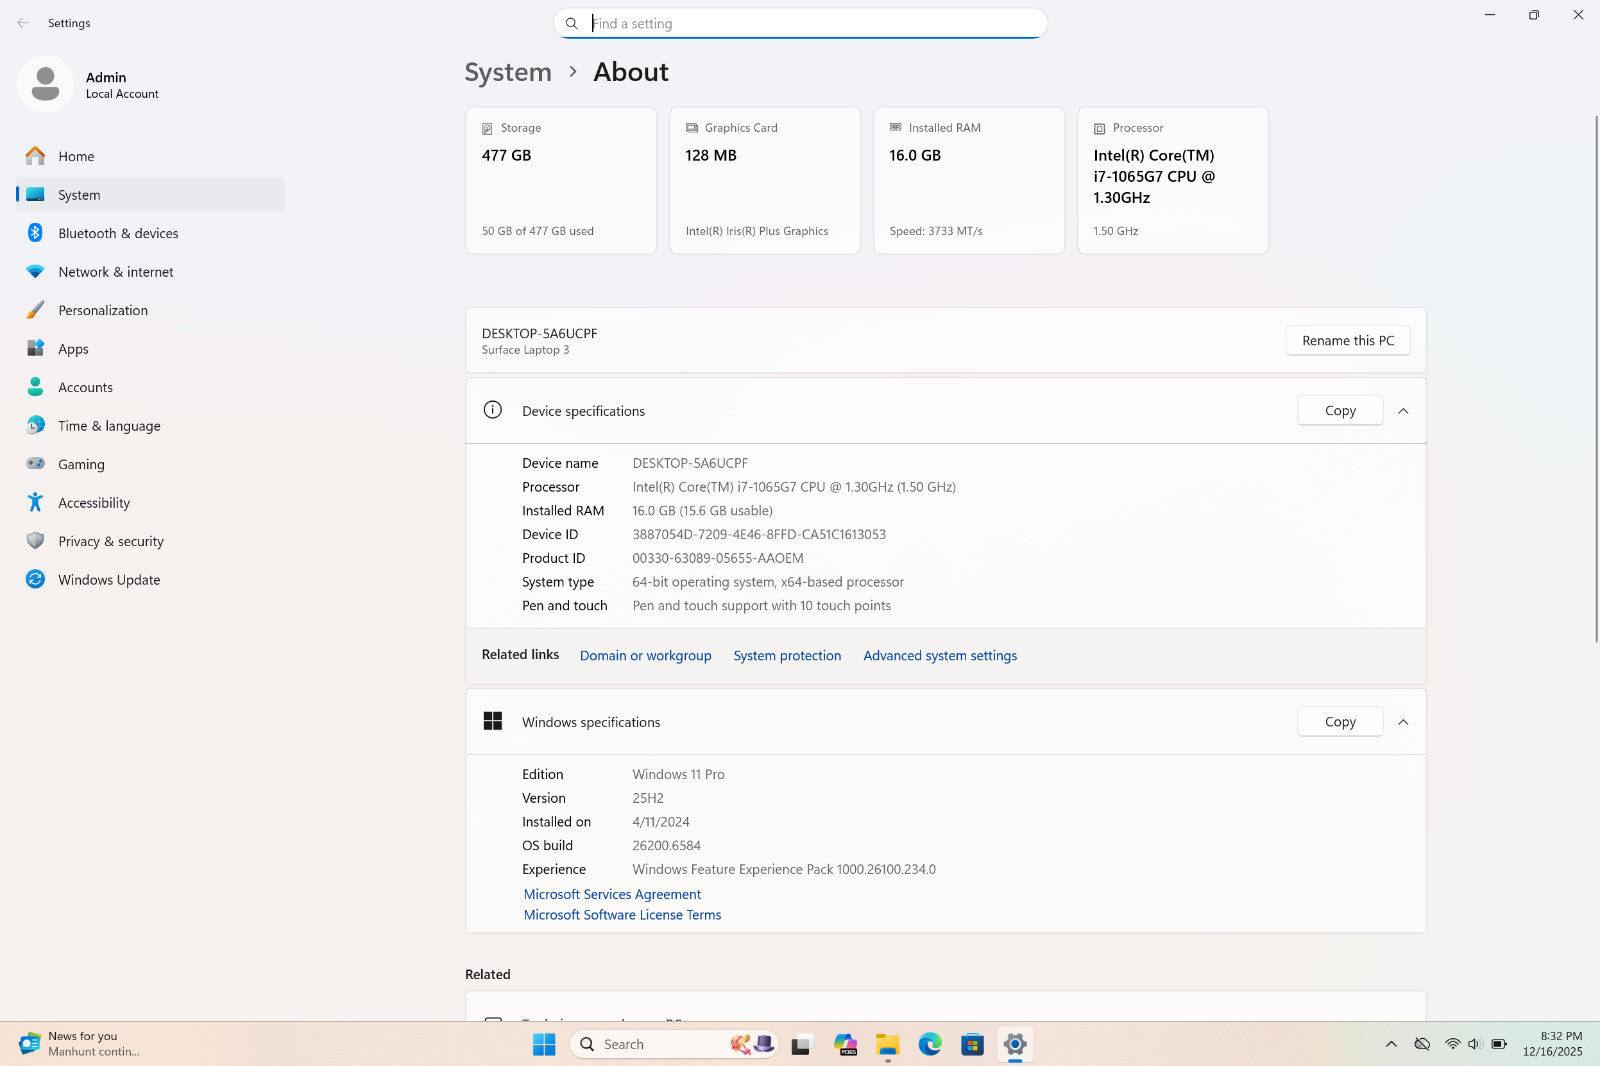Copy the device specifications
This screenshot has width=1600, height=1066.
1340,411
